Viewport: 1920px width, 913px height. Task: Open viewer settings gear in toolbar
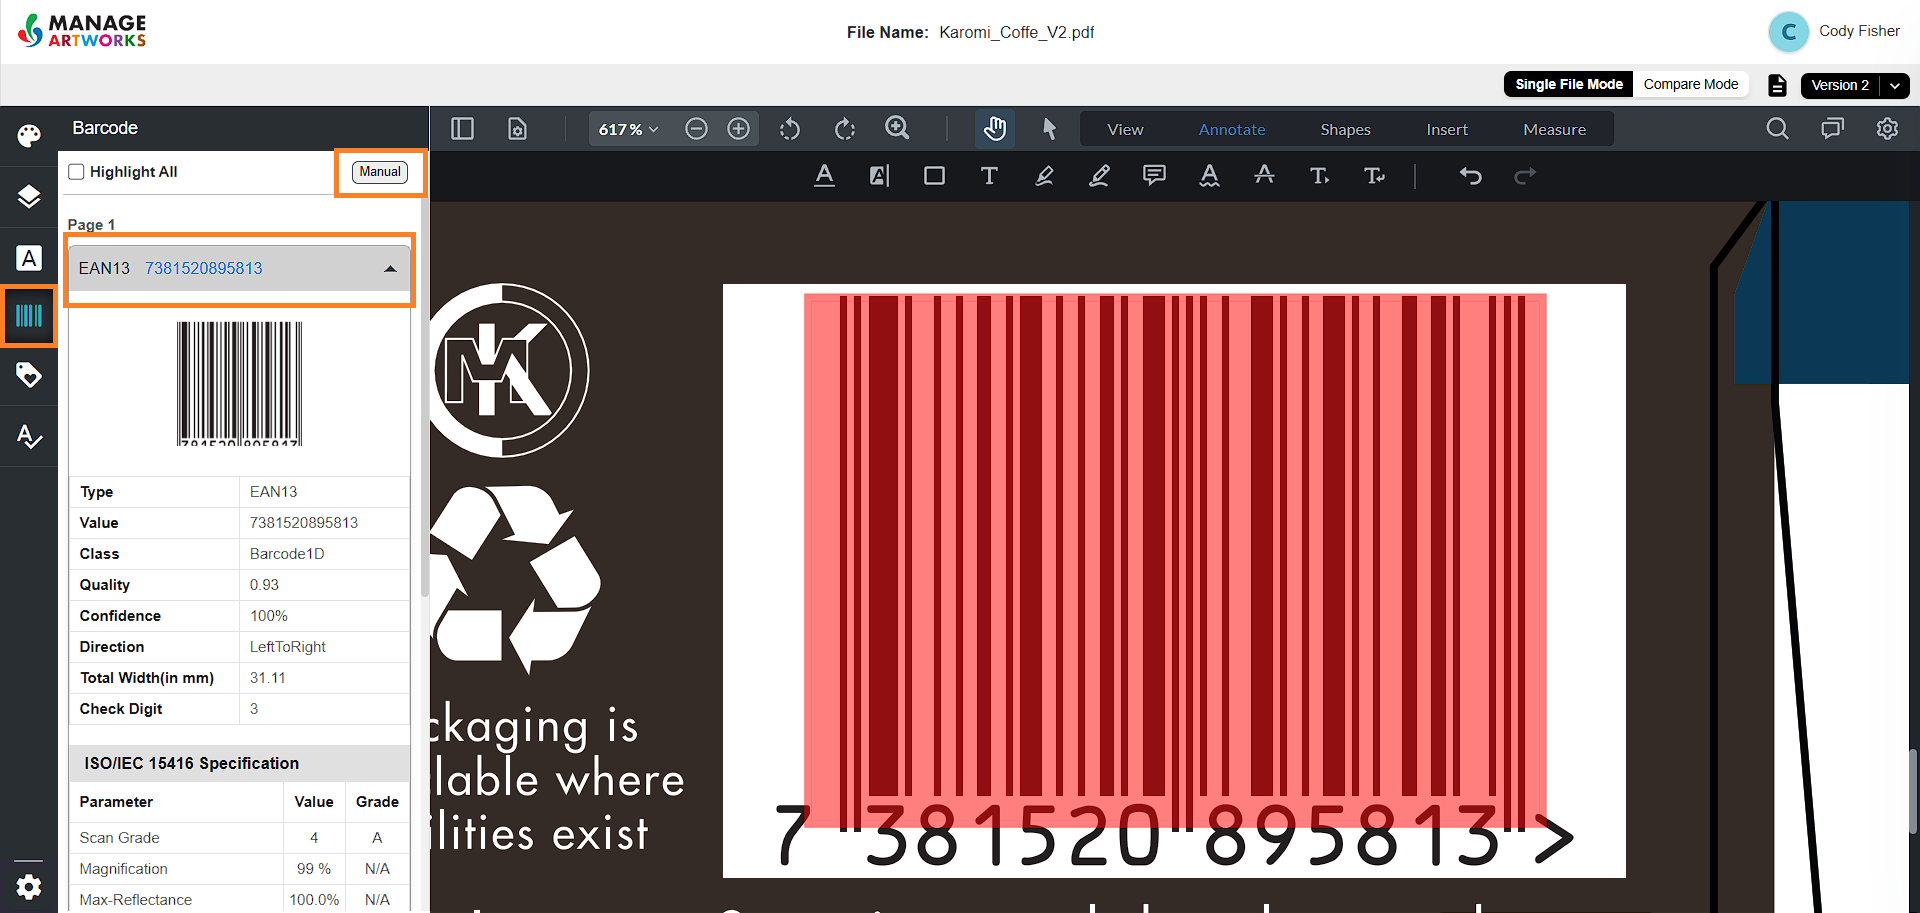click(1887, 129)
